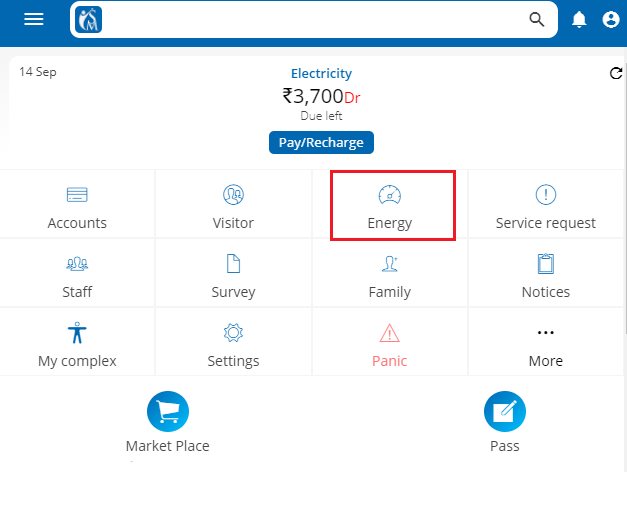
Task: Open the My complex tile
Action: point(77,342)
